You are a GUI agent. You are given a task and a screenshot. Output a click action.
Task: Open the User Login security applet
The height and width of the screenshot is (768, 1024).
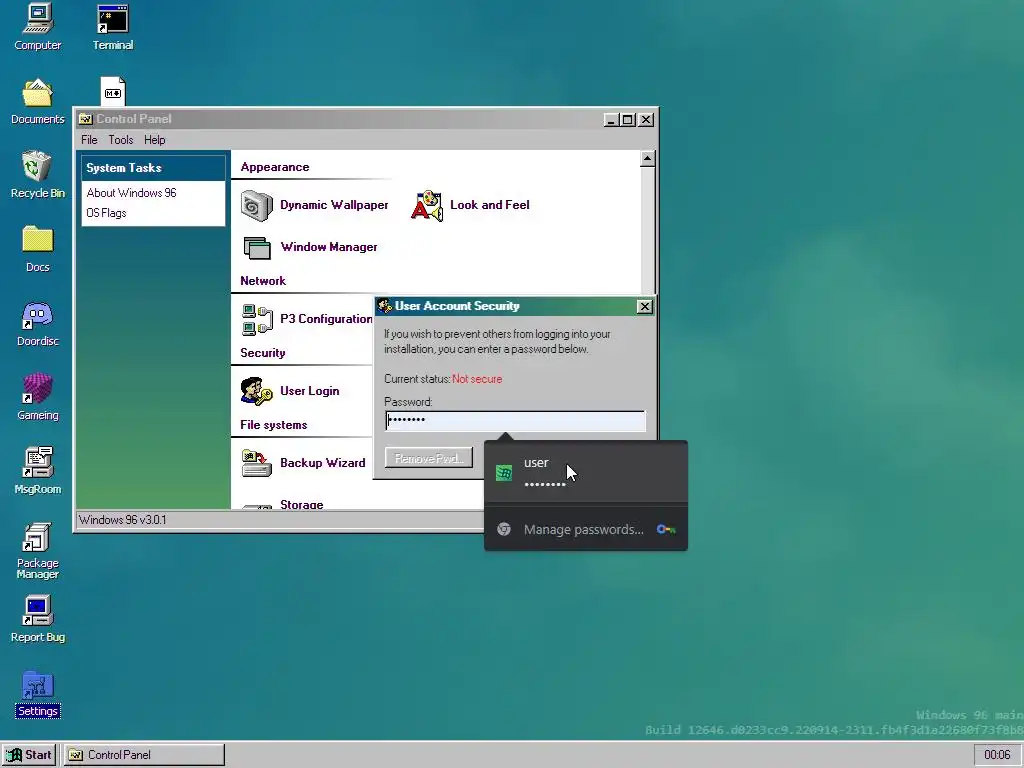[290, 391]
